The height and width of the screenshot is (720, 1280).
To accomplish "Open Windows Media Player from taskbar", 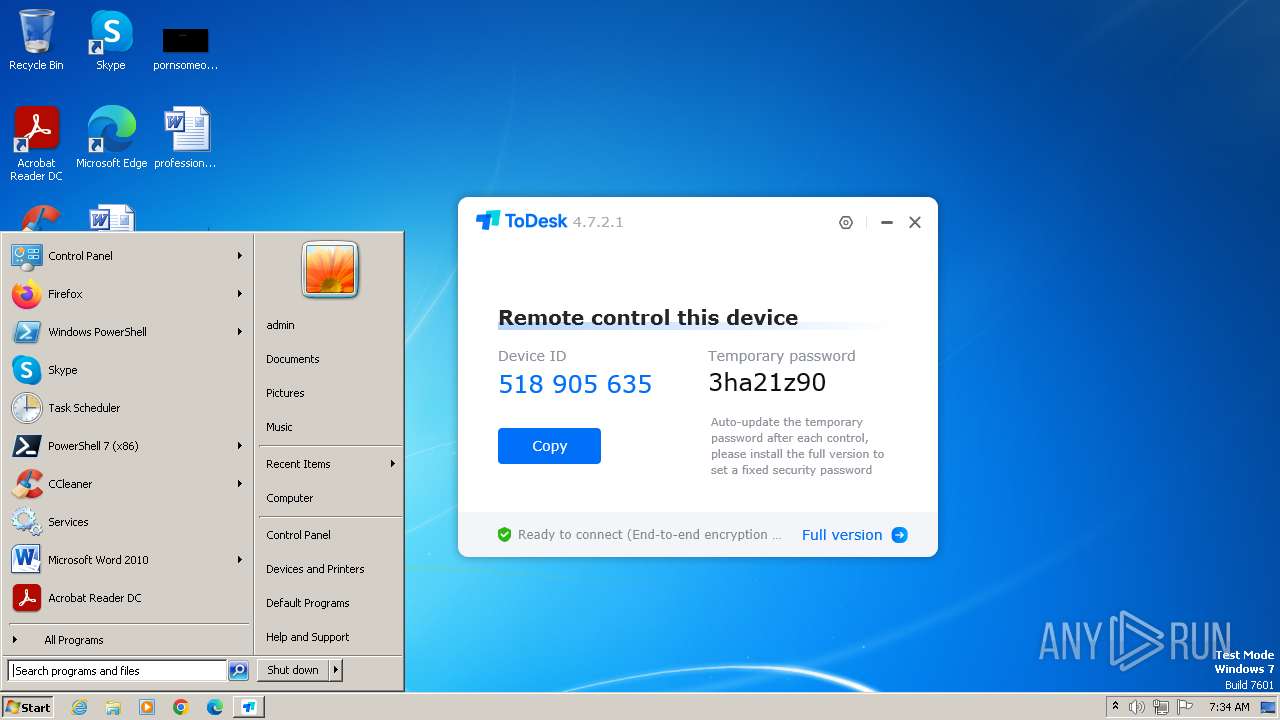I will (147, 707).
